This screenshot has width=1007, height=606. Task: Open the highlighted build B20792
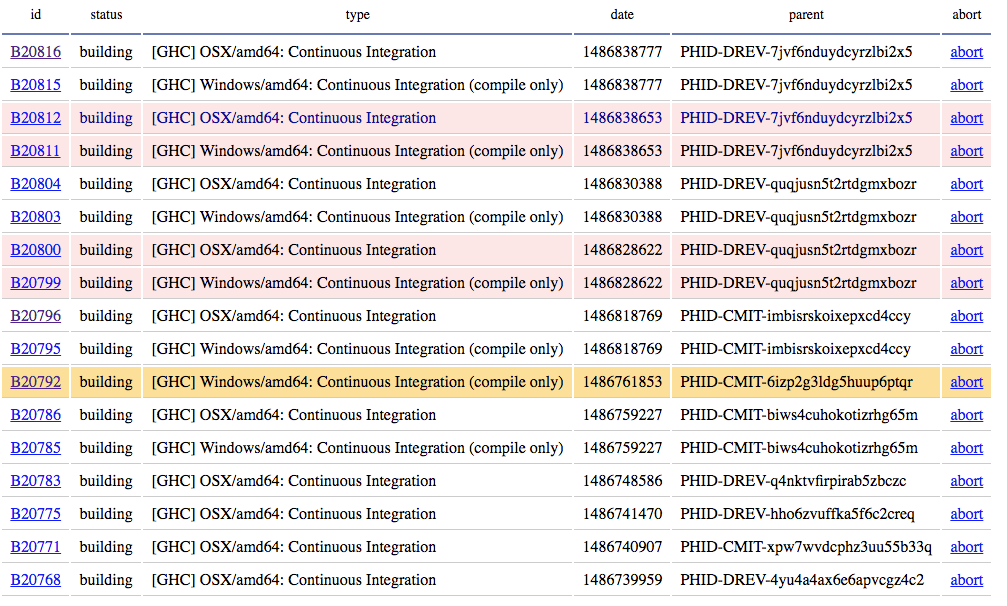[35, 382]
